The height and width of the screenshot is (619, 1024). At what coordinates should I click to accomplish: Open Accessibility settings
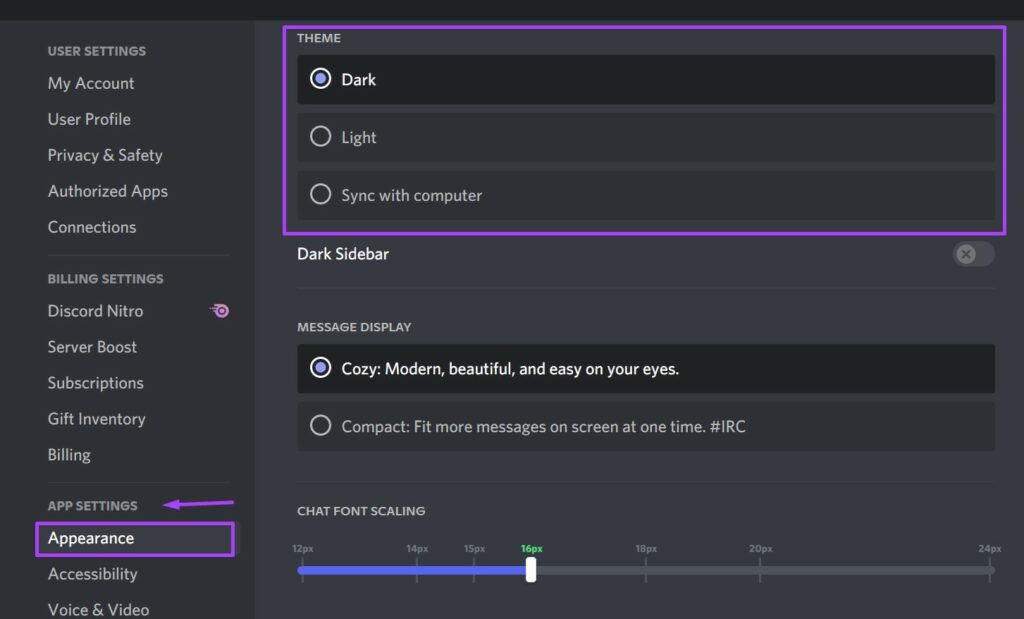93,574
